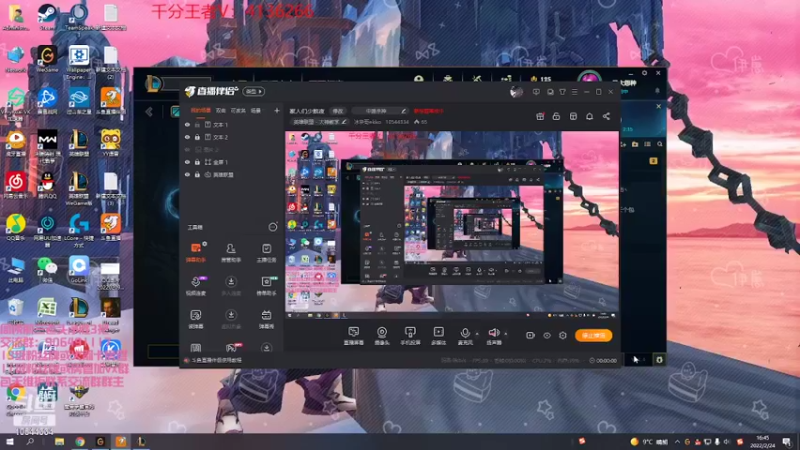This screenshot has height=450, width=800.
Task: Open the 房管助手 tool
Action: coord(231,252)
